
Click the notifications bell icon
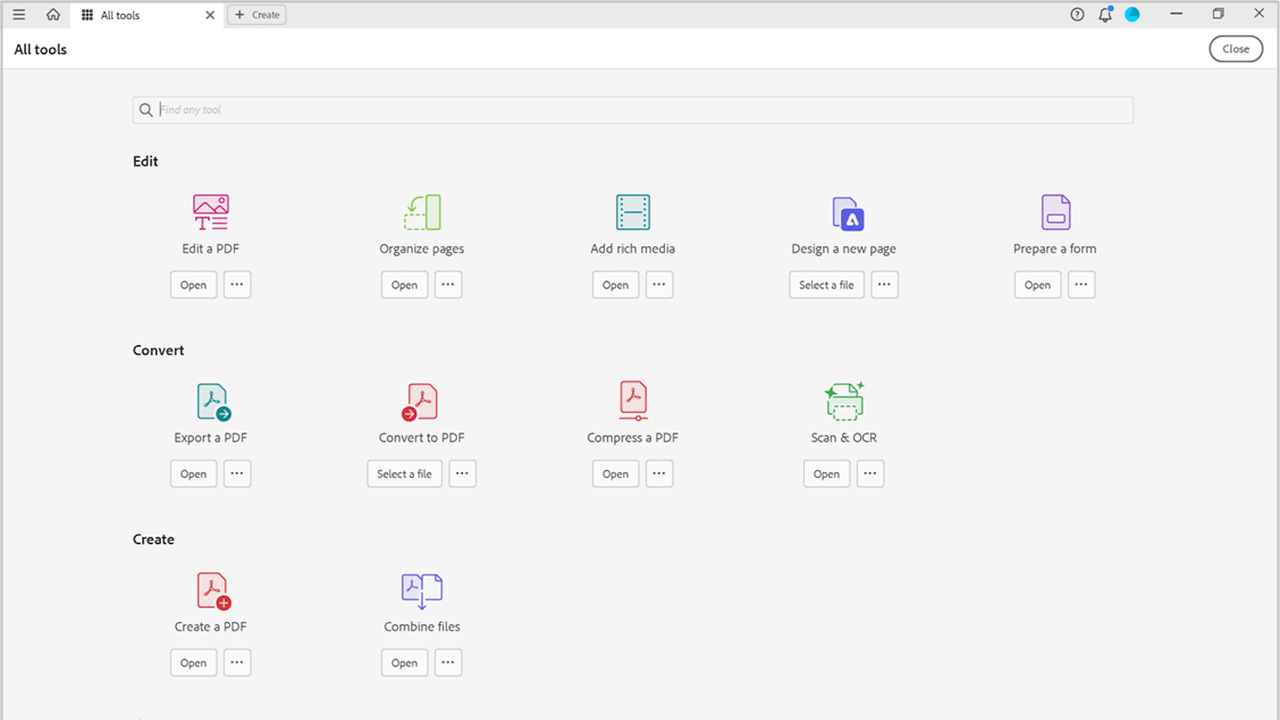[x=1104, y=14]
